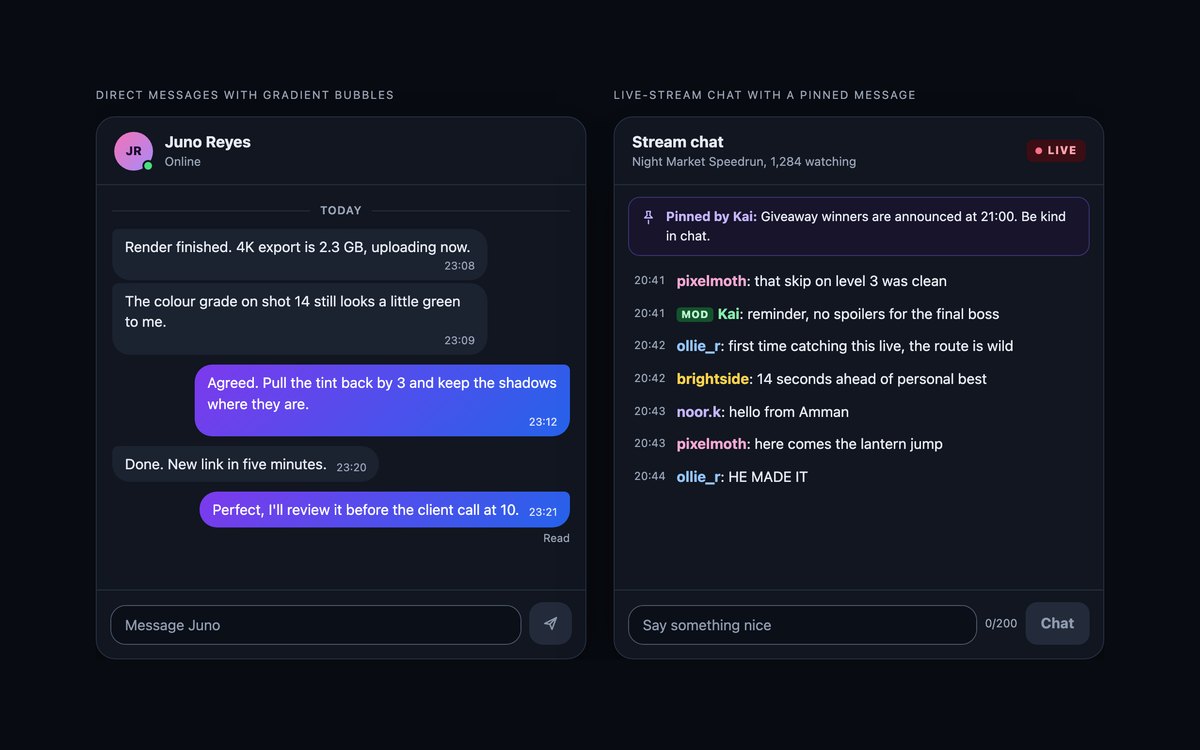Click the Stream chat title

[x=678, y=142]
